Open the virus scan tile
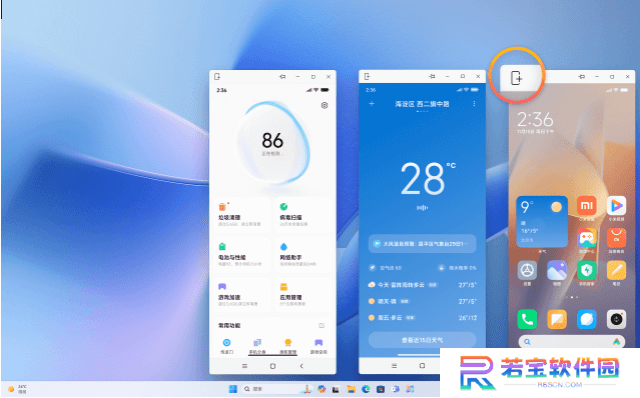The width and height of the screenshot is (640, 398). [303, 215]
